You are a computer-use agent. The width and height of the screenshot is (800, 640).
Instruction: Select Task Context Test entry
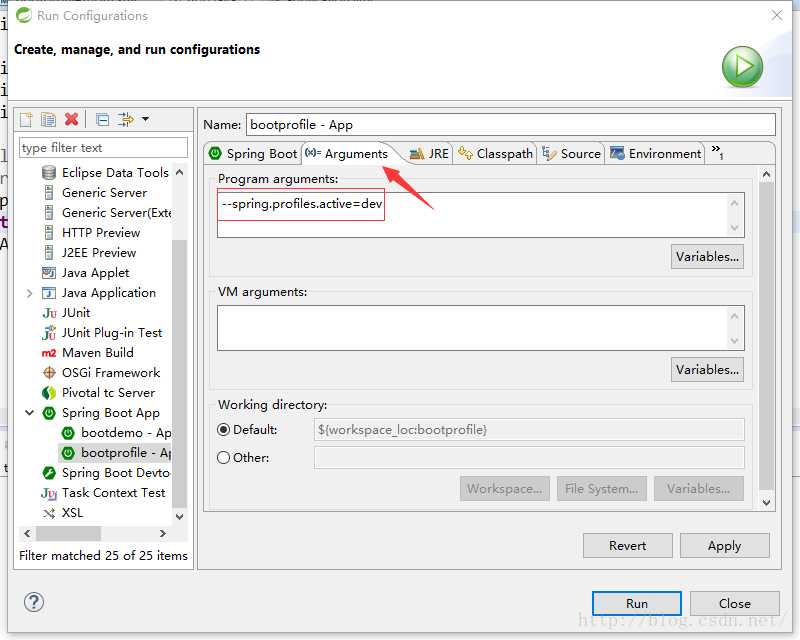[113, 493]
